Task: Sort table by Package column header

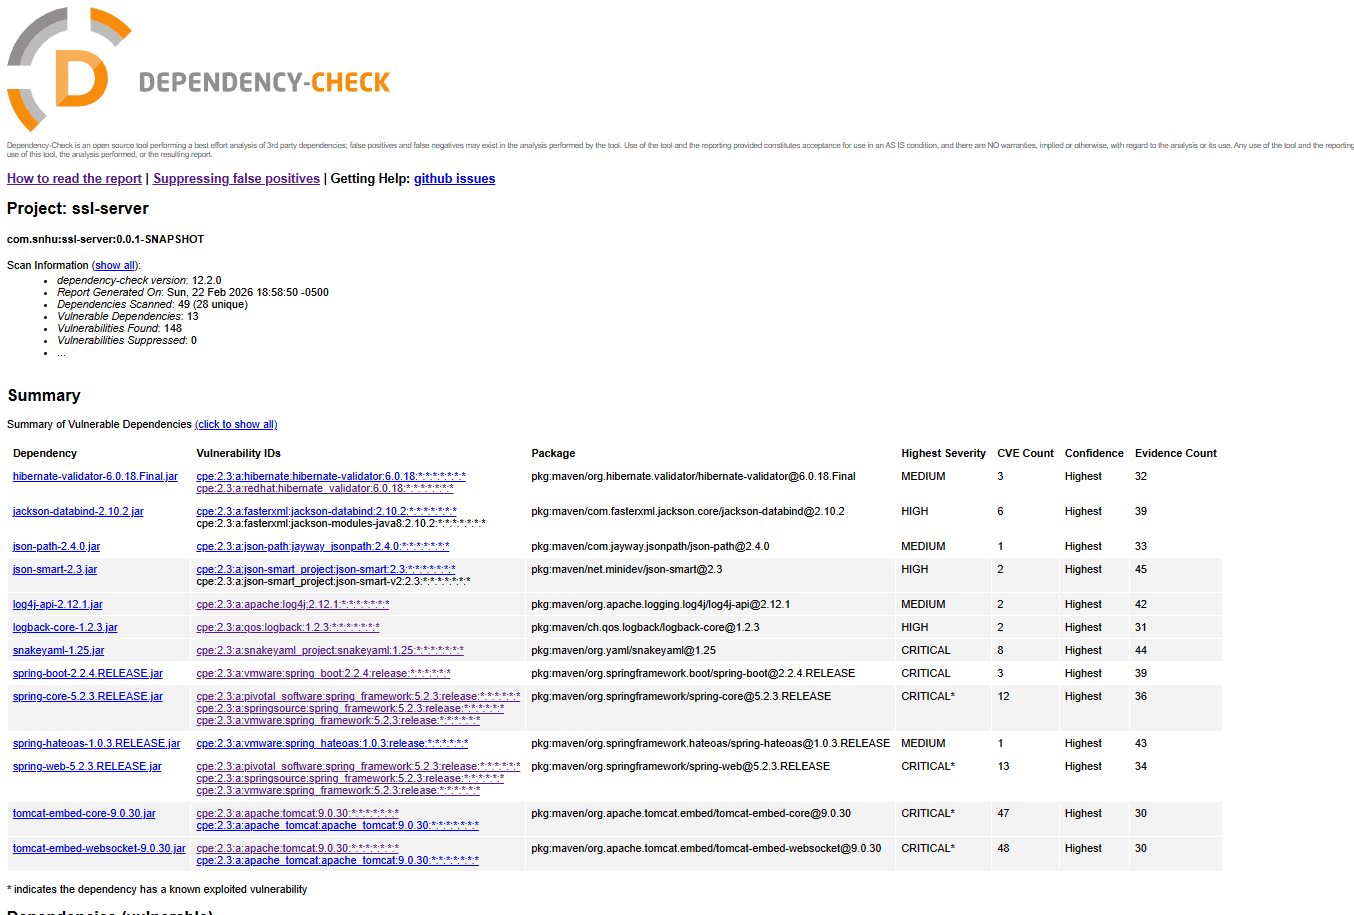Action: (x=553, y=454)
